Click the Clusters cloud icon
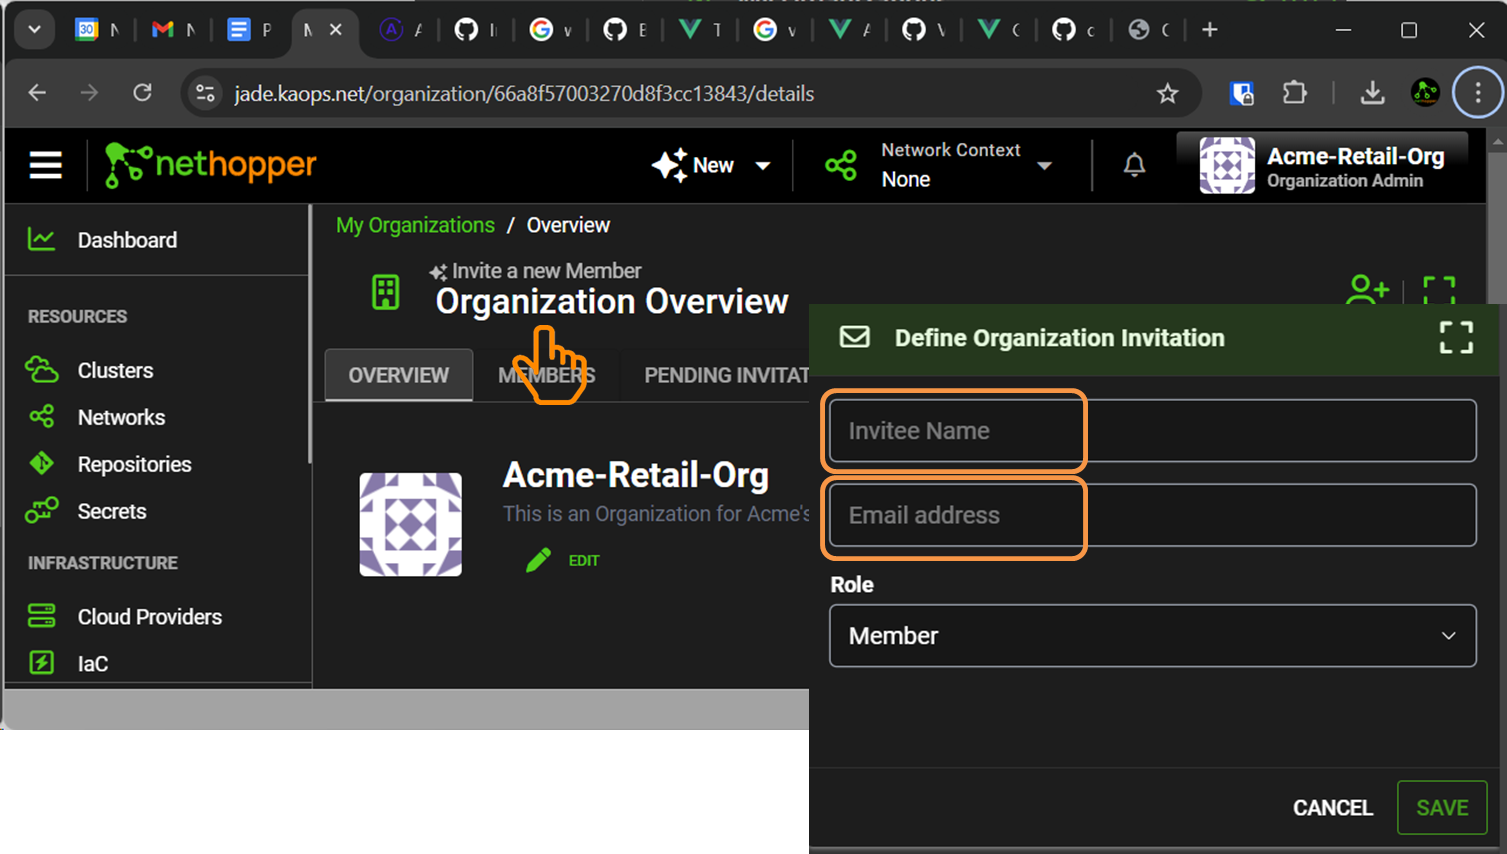1507x854 pixels. click(x=41, y=370)
